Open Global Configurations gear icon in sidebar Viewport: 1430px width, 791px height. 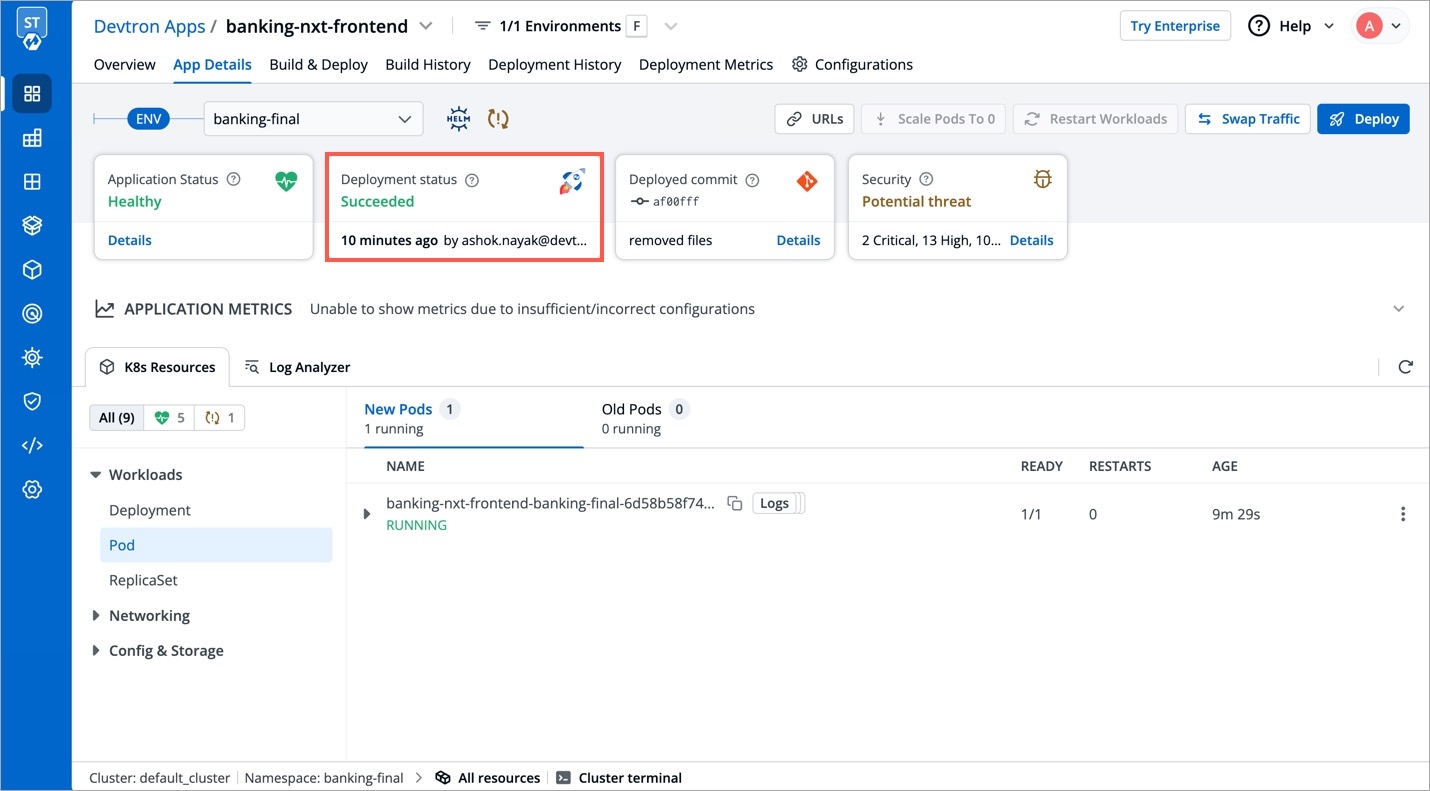(x=32, y=489)
